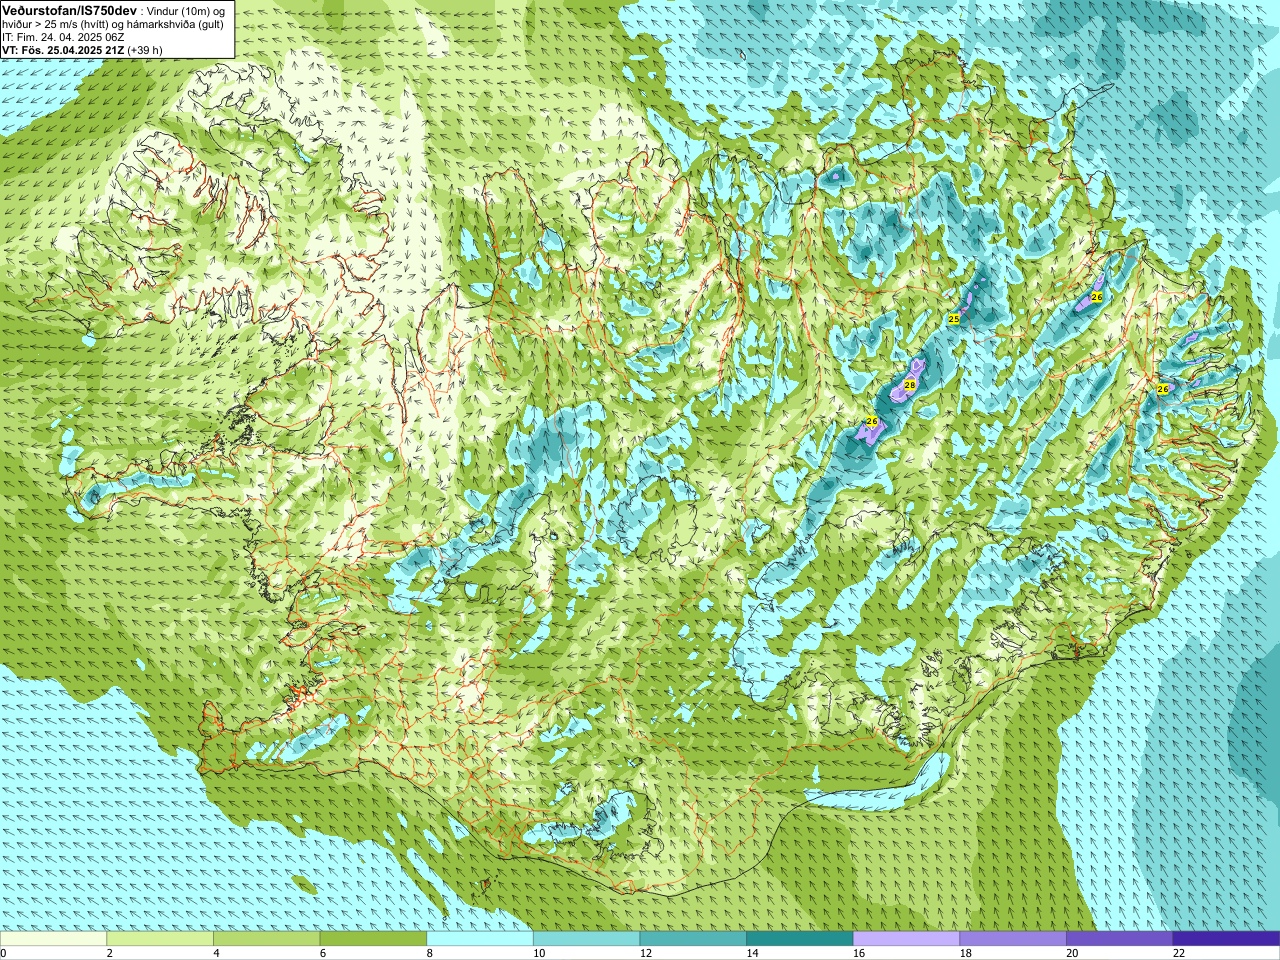
Task: Click the yellow 25 maximum gust marker
Action: [954, 319]
